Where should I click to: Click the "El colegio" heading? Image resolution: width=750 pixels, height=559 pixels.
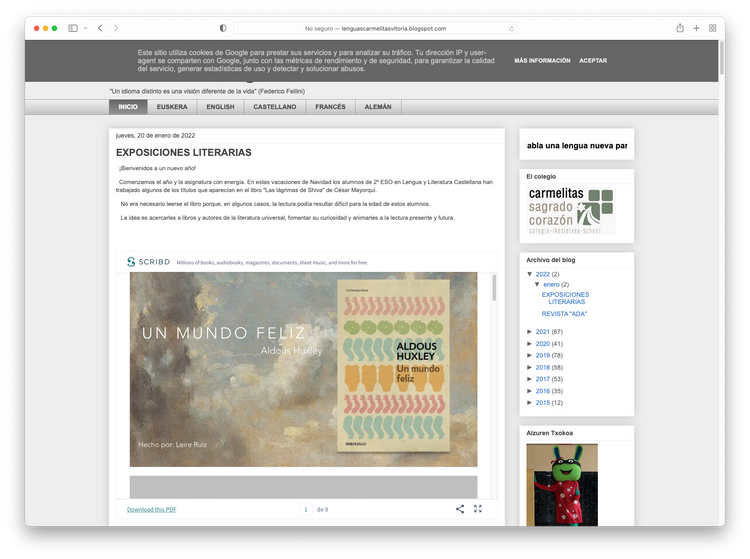coord(541,176)
